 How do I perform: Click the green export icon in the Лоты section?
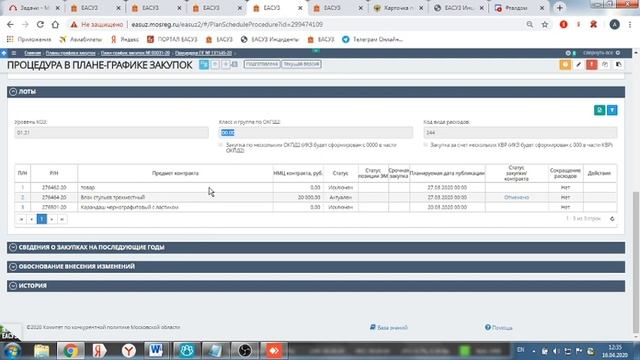pyautogui.click(x=599, y=110)
